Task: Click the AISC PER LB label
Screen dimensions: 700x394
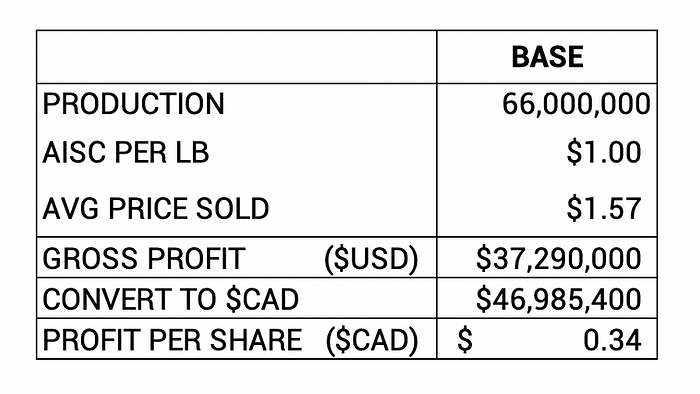Action: click(x=125, y=152)
